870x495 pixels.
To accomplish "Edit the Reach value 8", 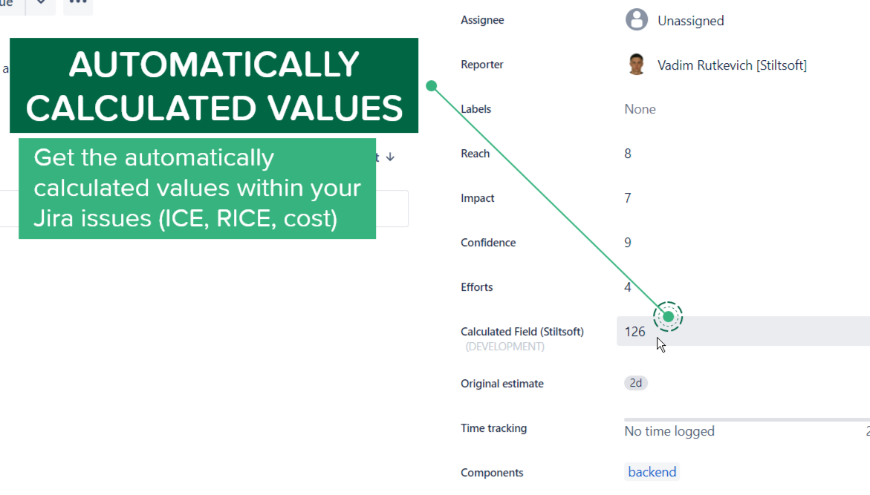I will click(x=628, y=154).
